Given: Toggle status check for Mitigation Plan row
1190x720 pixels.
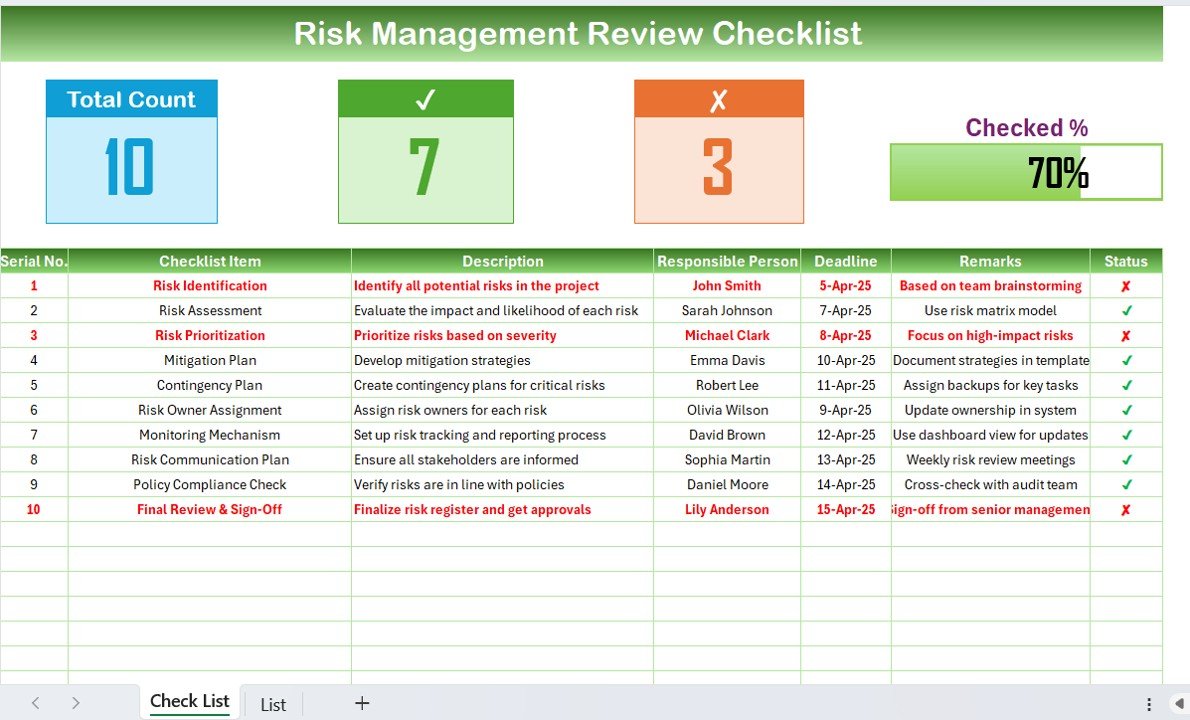Looking at the screenshot, I should (x=1126, y=360).
